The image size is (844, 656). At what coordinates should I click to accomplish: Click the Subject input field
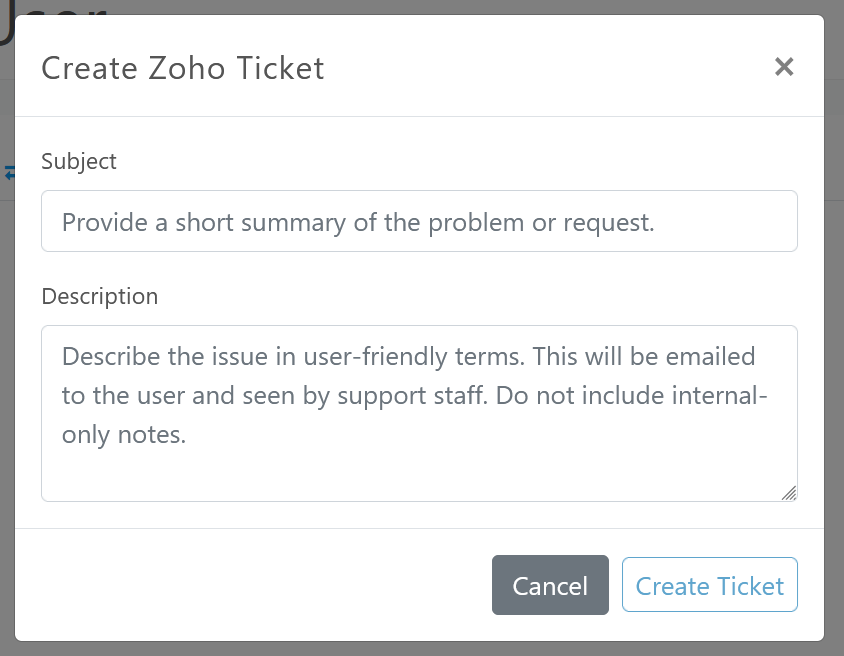[x=419, y=221]
